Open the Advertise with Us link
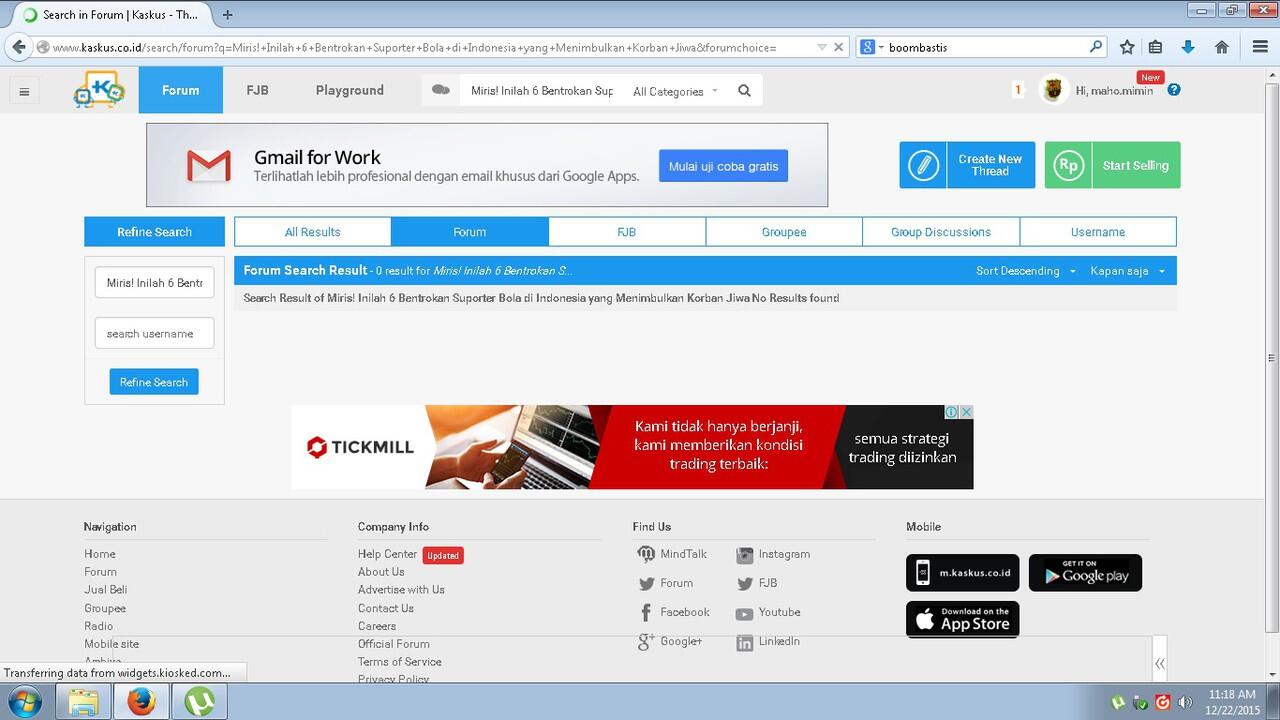 click(x=401, y=590)
